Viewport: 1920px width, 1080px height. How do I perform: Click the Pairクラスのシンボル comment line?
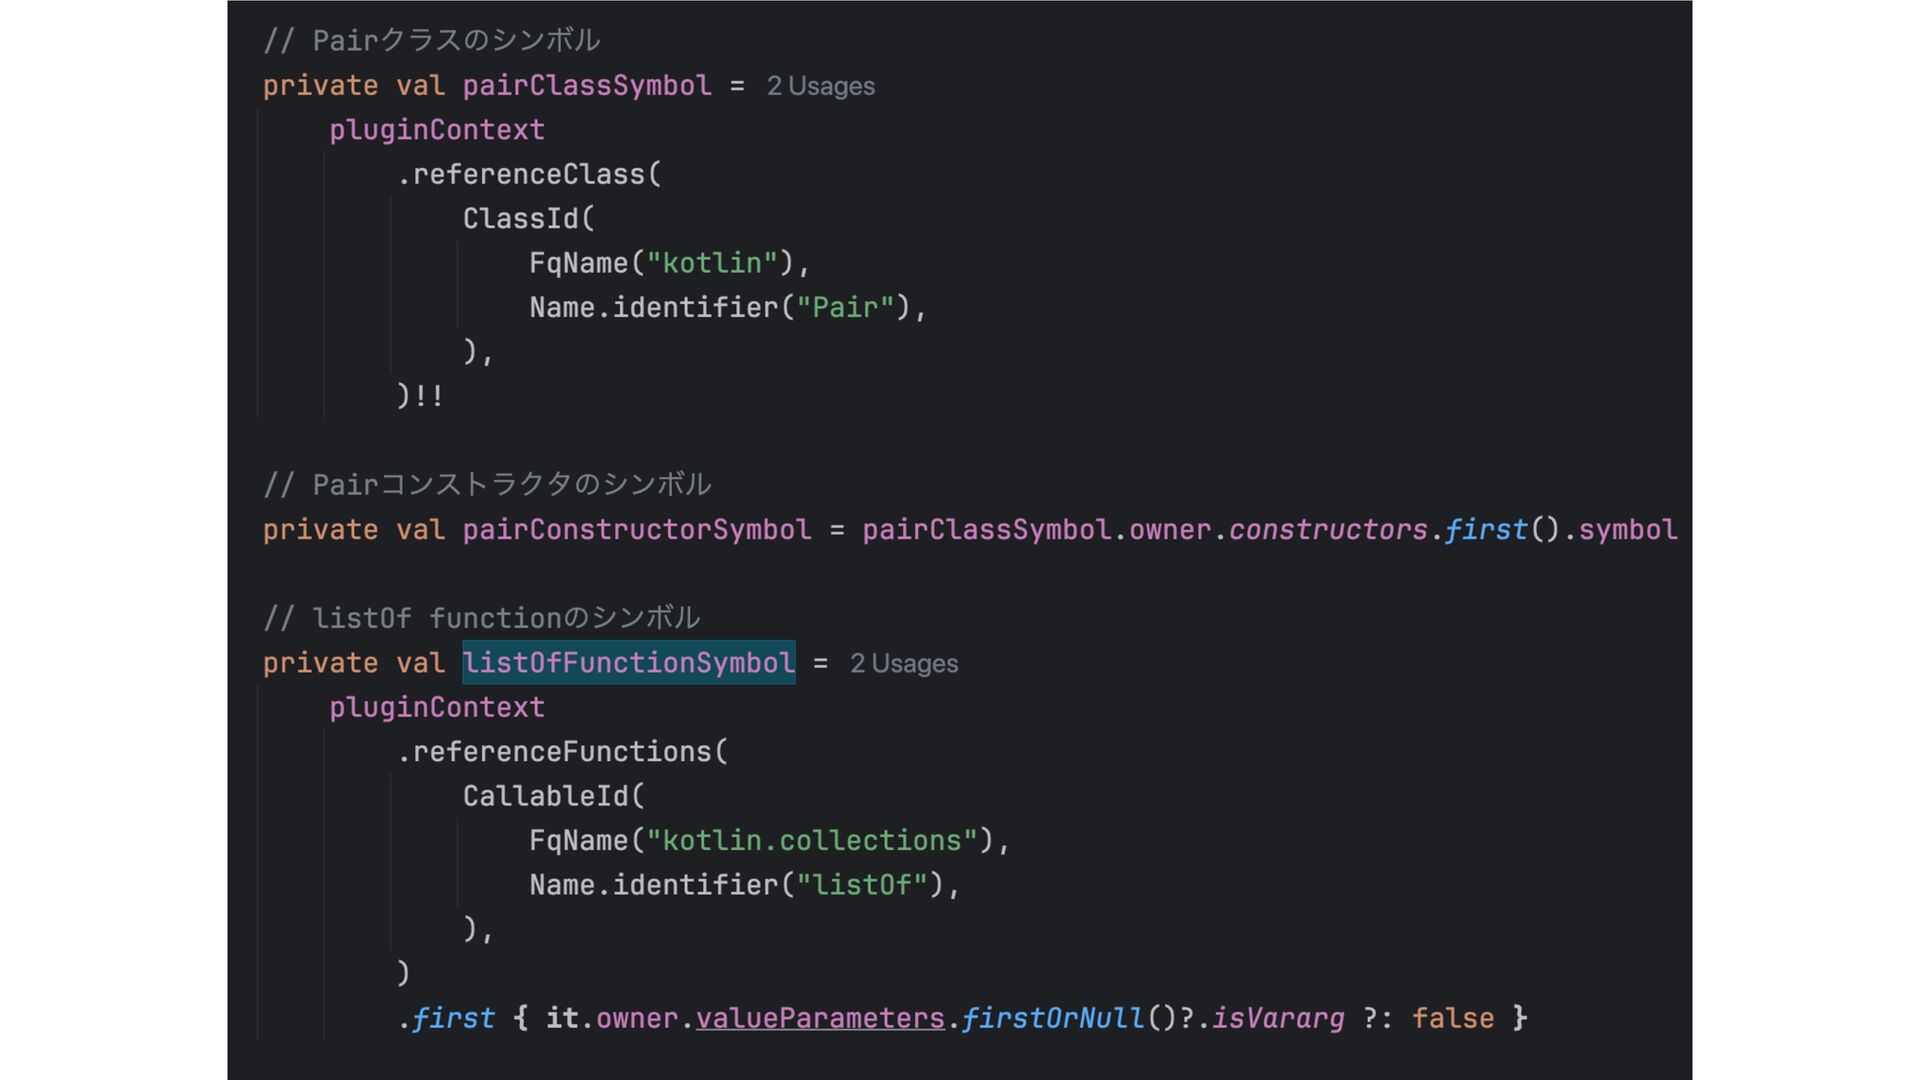(x=432, y=41)
